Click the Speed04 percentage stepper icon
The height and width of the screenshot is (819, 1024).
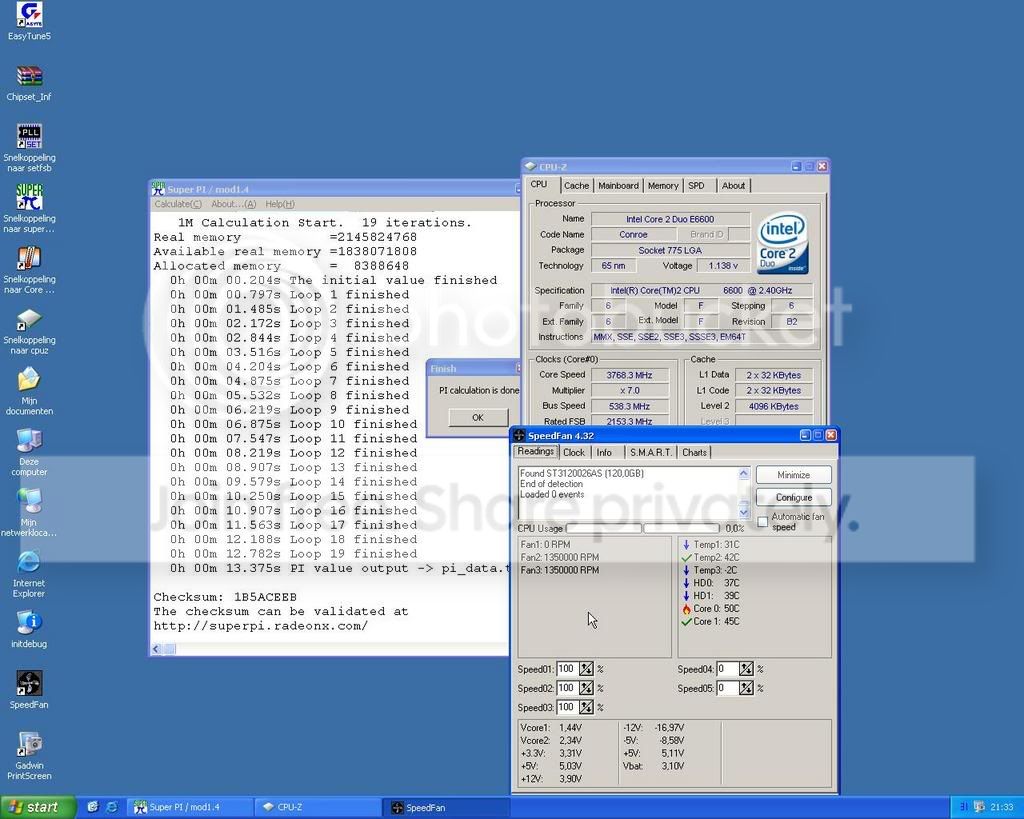pyautogui.click(x=746, y=669)
